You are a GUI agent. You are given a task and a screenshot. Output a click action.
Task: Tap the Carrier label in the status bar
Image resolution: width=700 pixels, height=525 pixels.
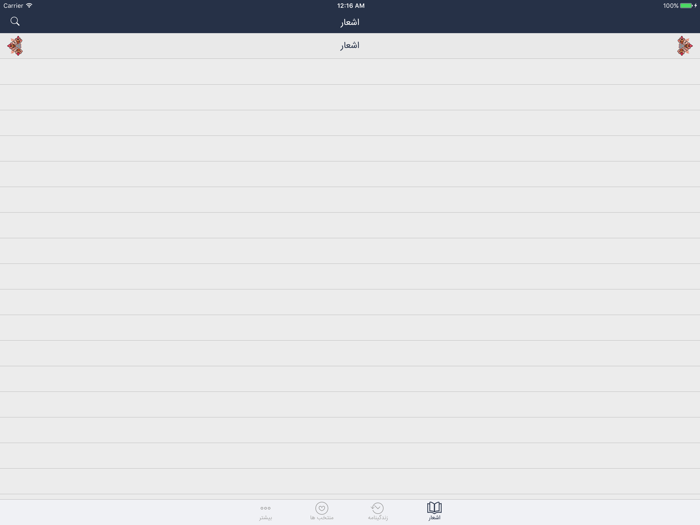click(x=13, y=5)
